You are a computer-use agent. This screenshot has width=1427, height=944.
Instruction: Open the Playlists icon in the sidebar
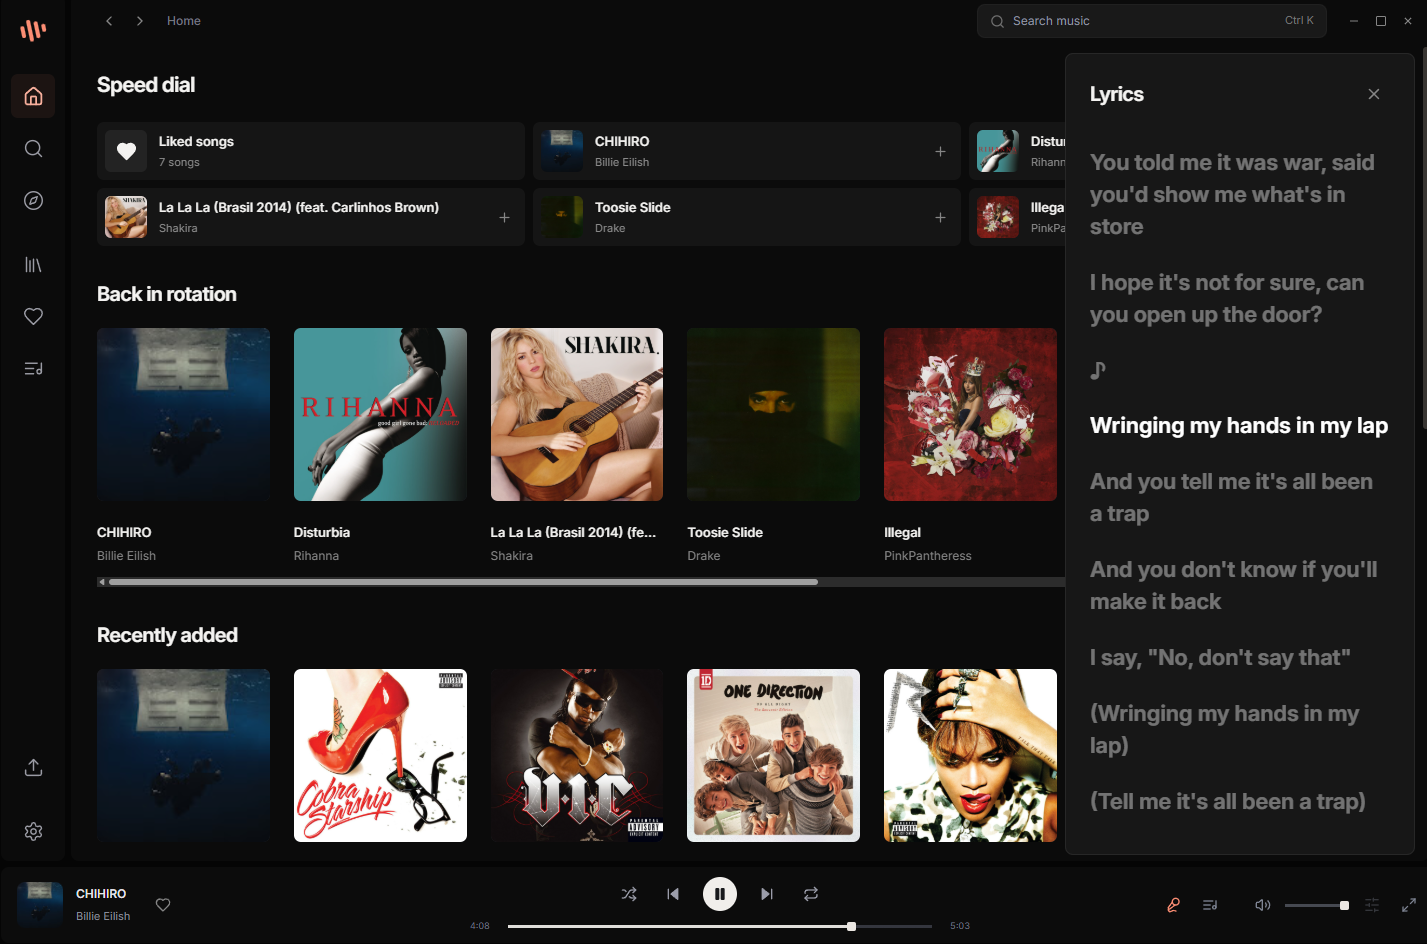[x=33, y=369]
